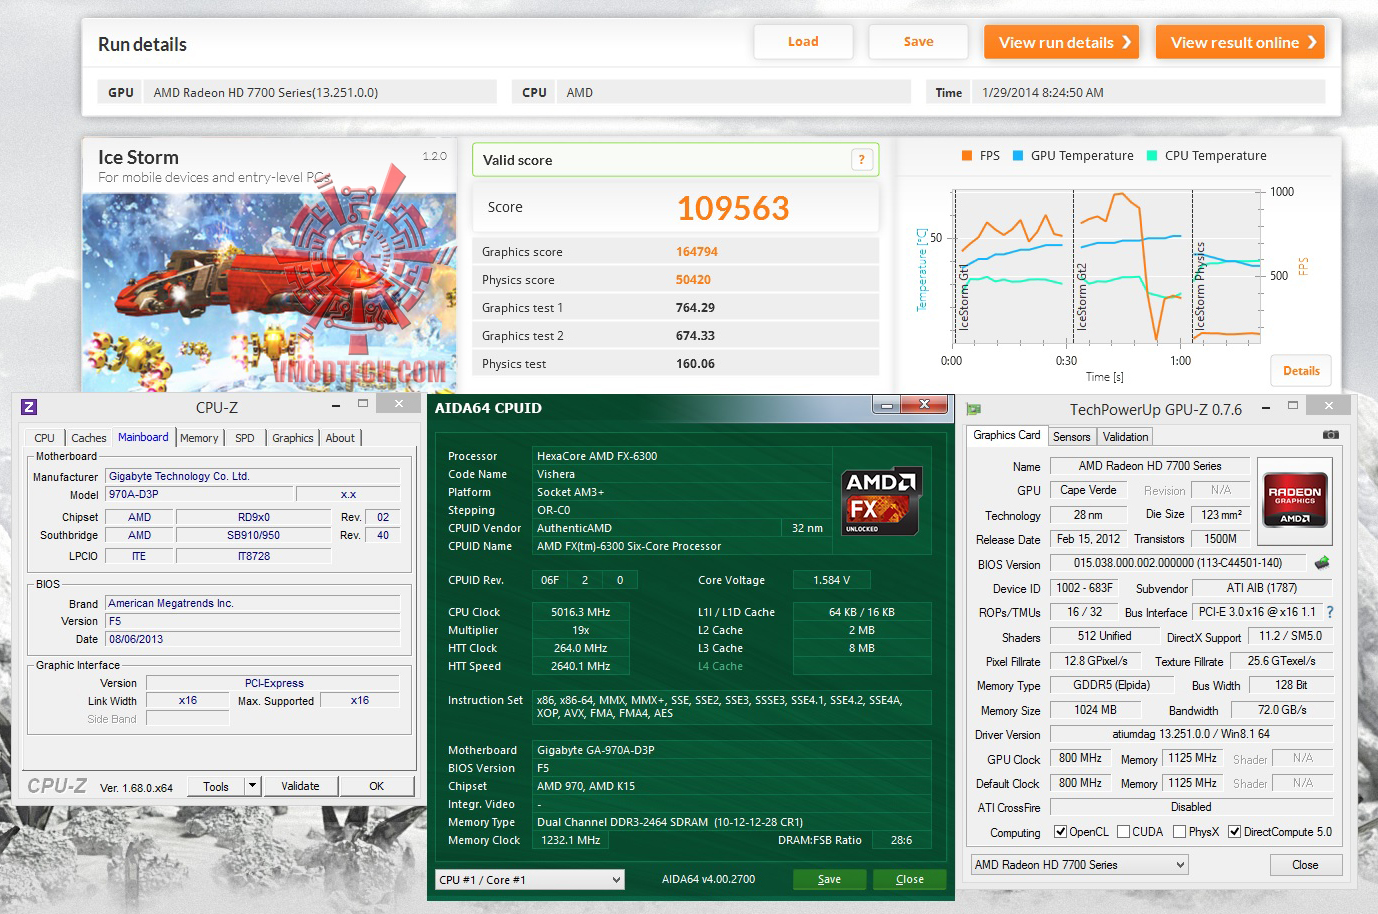Toggle the OpenCL checkbox in GPU-Z
The image size is (1378, 914).
(x=1061, y=832)
